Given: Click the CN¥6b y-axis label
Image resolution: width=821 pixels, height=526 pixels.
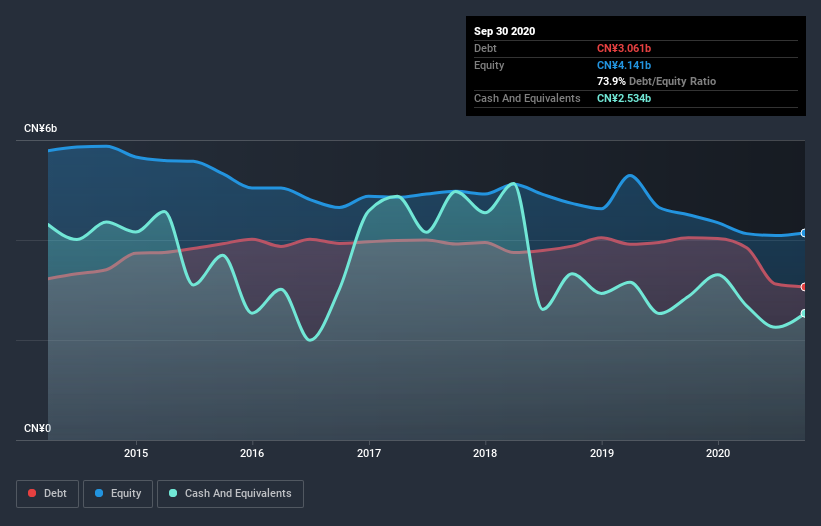Looking at the screenshot, I should pyautogui.click(x=40, y=129).
